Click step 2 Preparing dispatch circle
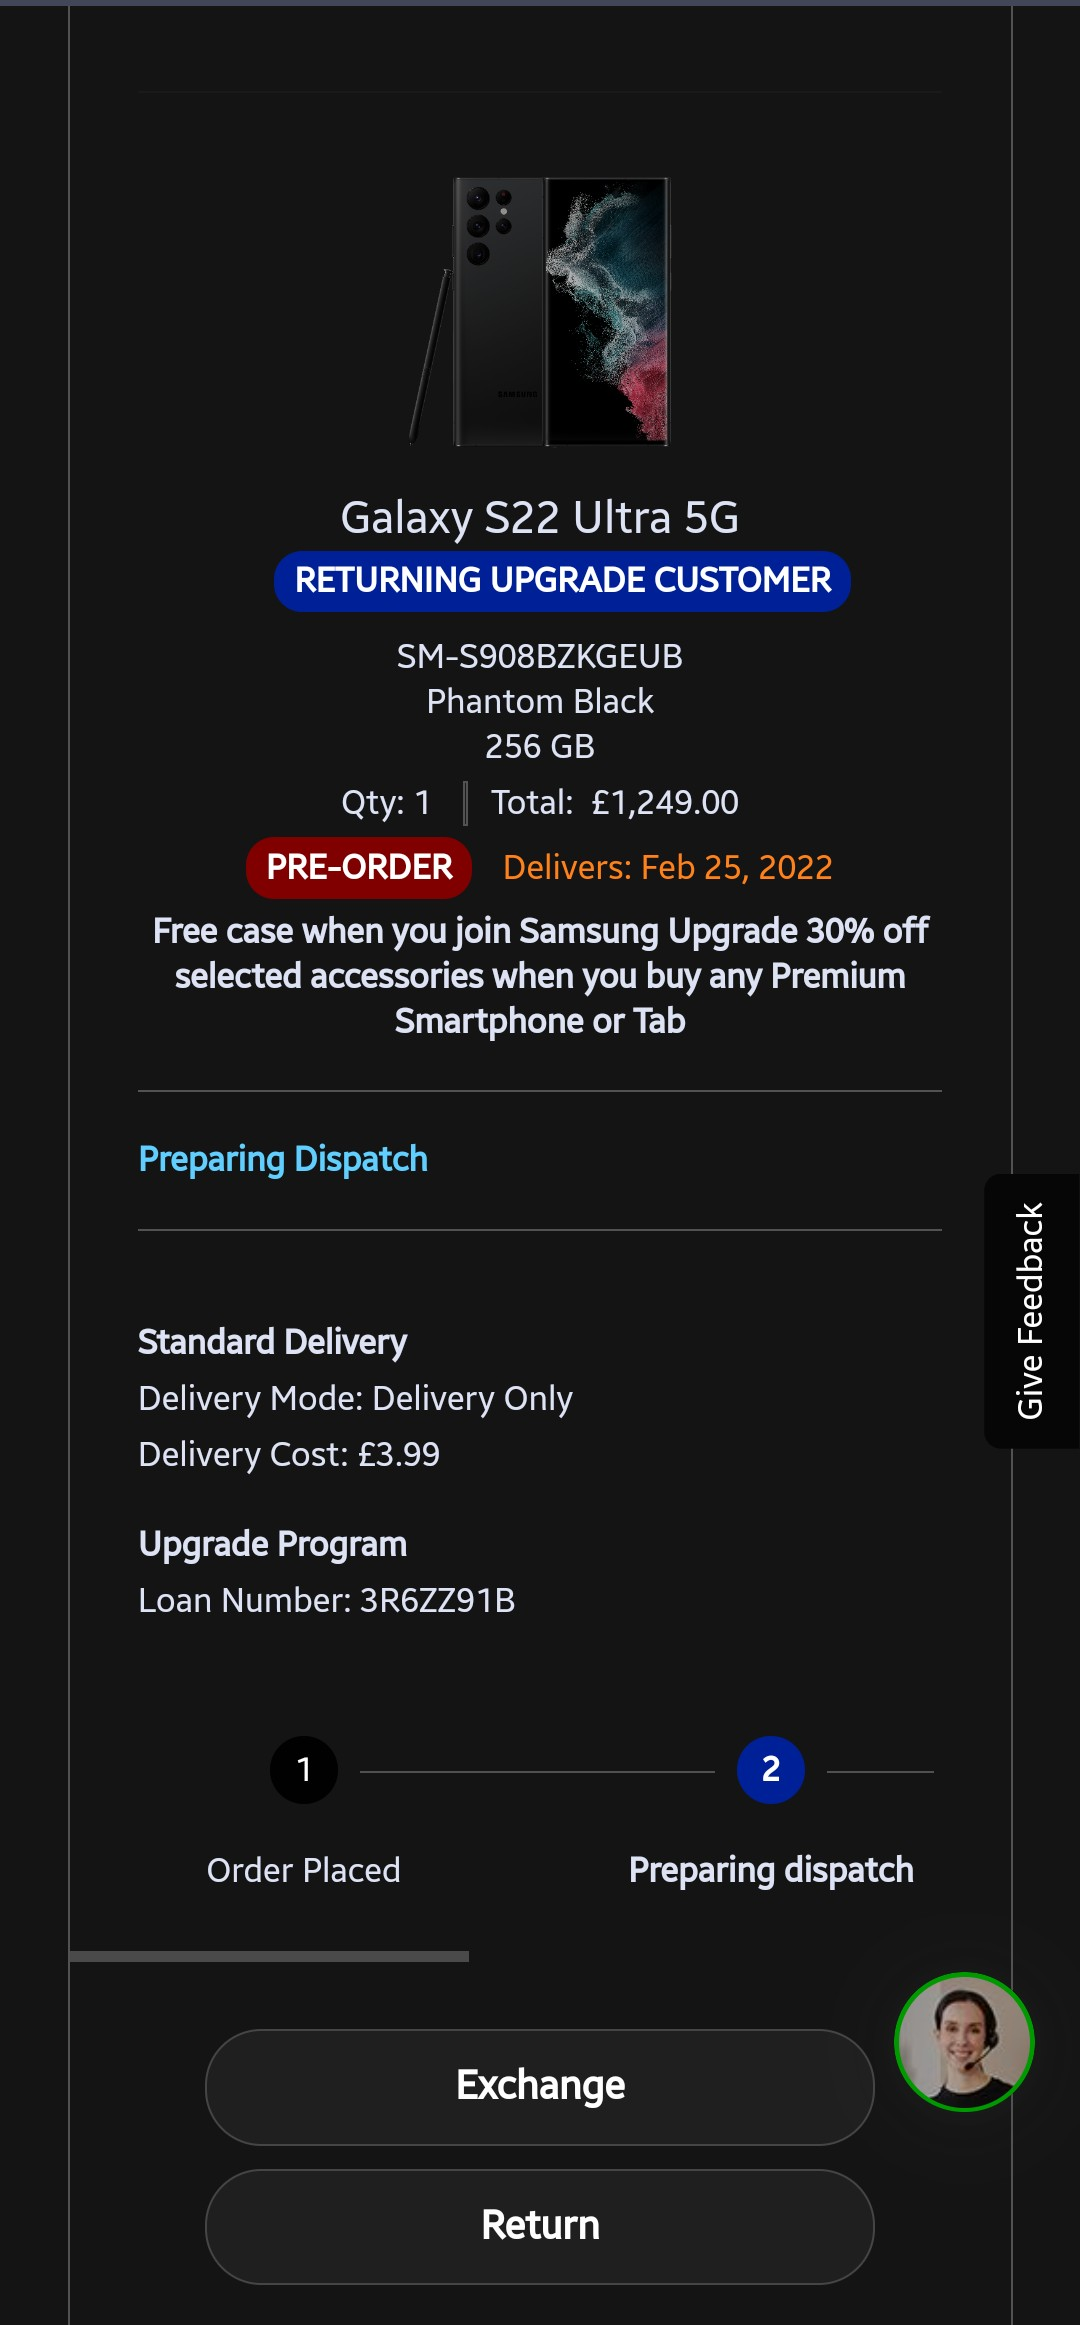 pyautogui.click(x=771, y=1768)
